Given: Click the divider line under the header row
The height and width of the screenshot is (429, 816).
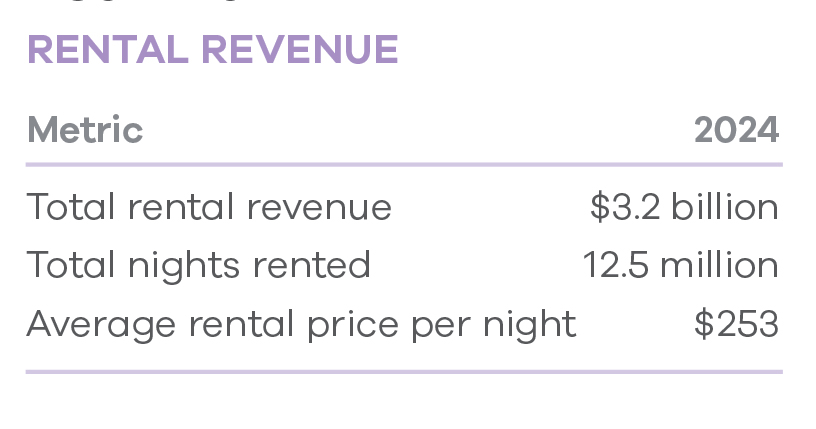Looking at the screenshot, I should pyautogui.click(x=404, y=164).
